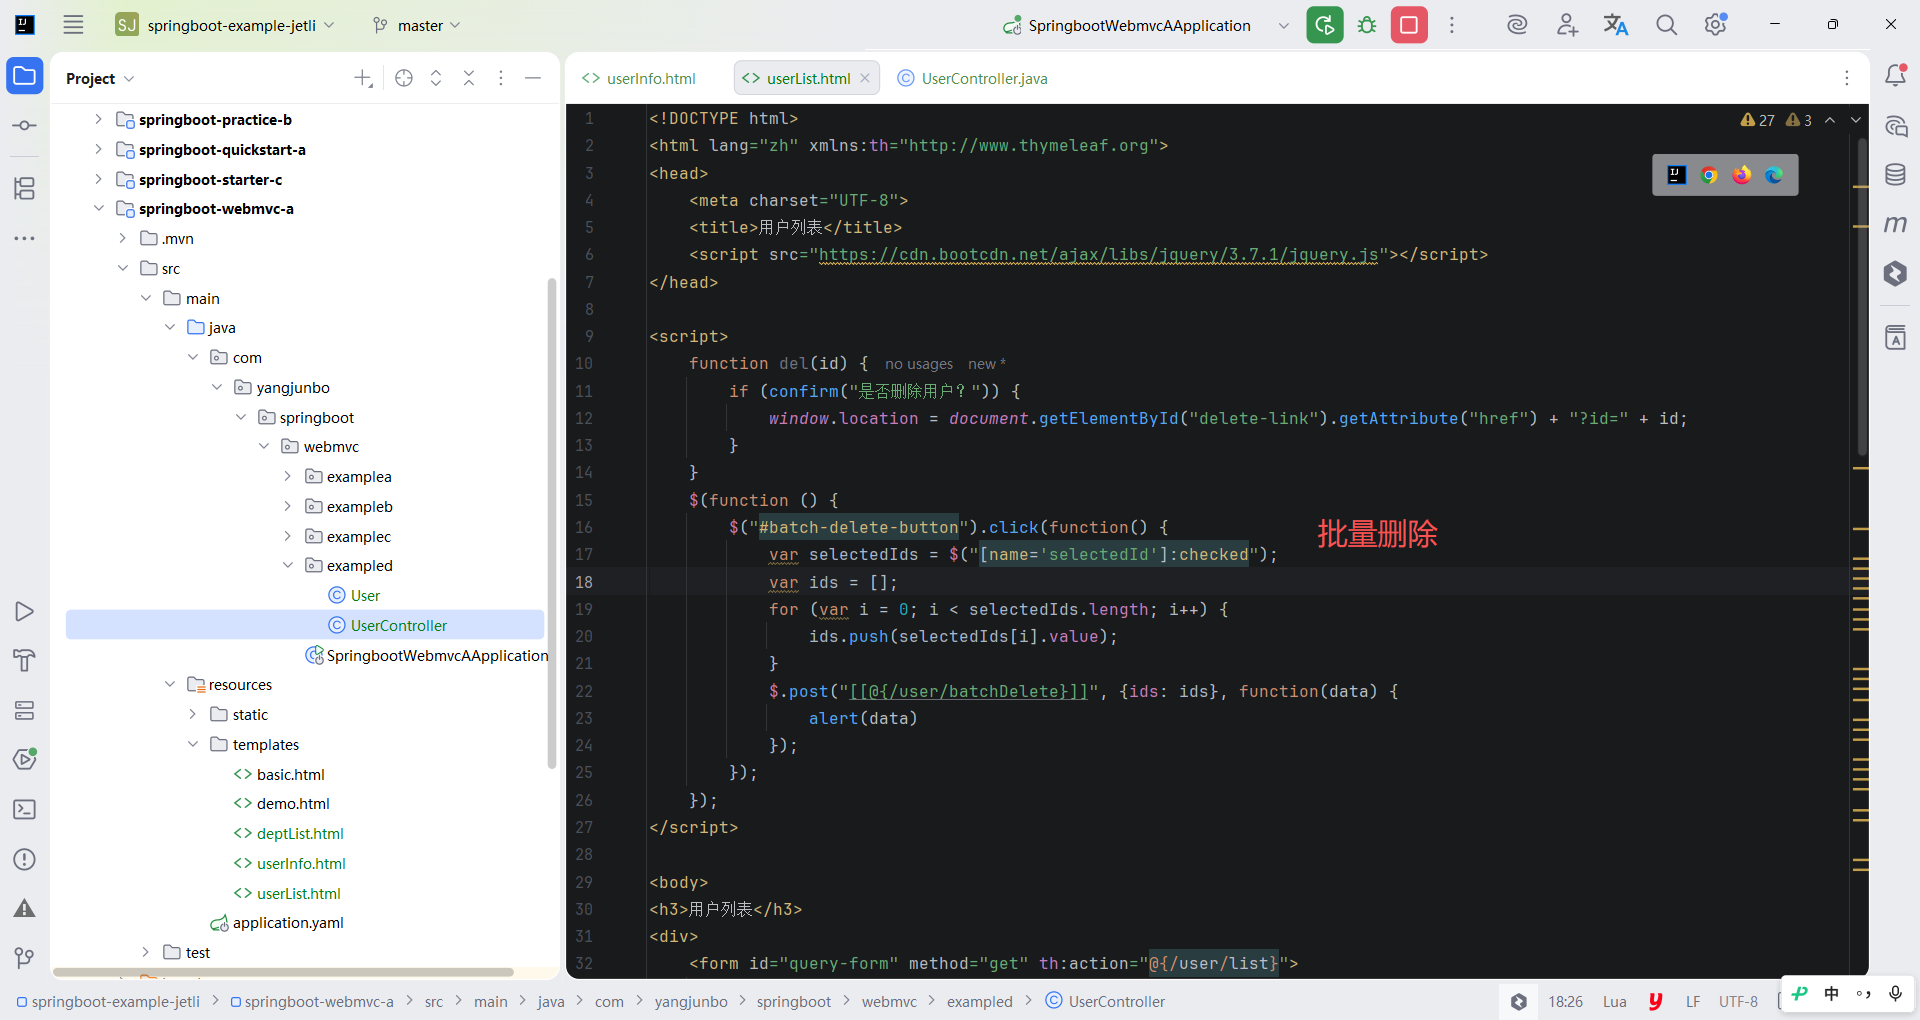Open the Commit tool window

[x=25, y=126]
